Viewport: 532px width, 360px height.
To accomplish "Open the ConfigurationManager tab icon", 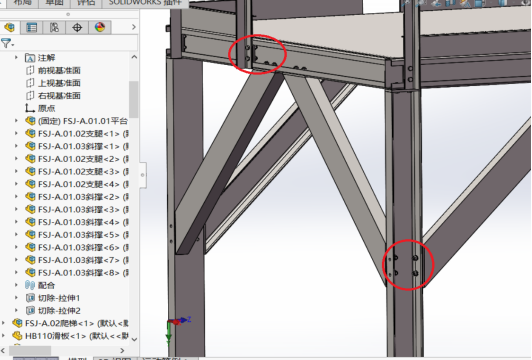I will point(54,27).
